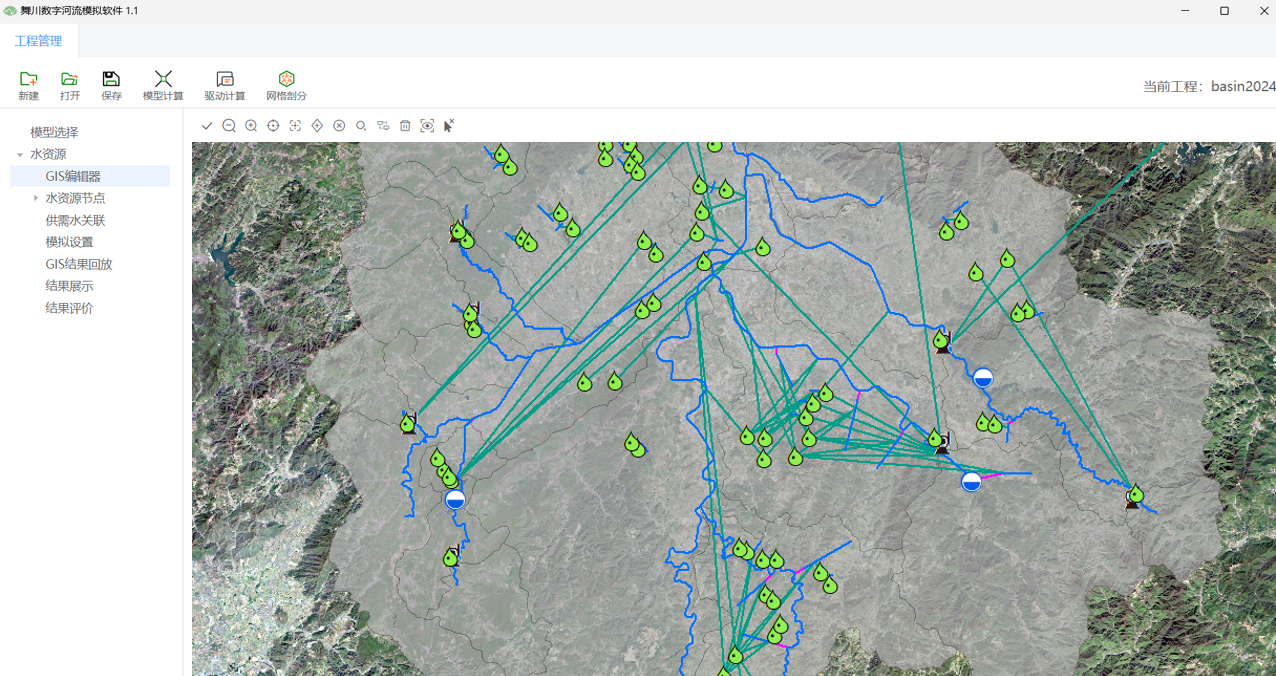1276x676 pixels.
Task: Click the app logo in the title bar
Action: pos(10,11)
